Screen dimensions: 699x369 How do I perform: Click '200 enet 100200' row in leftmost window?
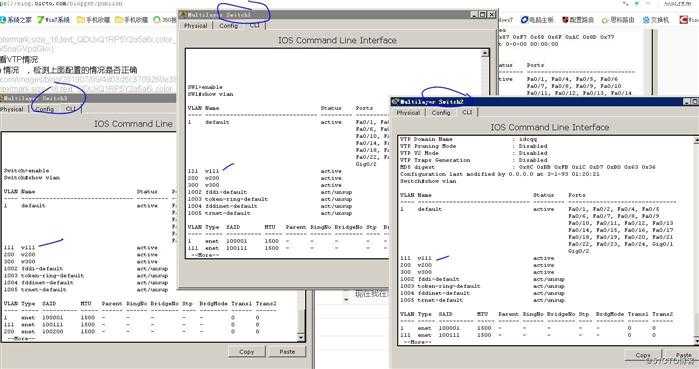coord(132,332)
